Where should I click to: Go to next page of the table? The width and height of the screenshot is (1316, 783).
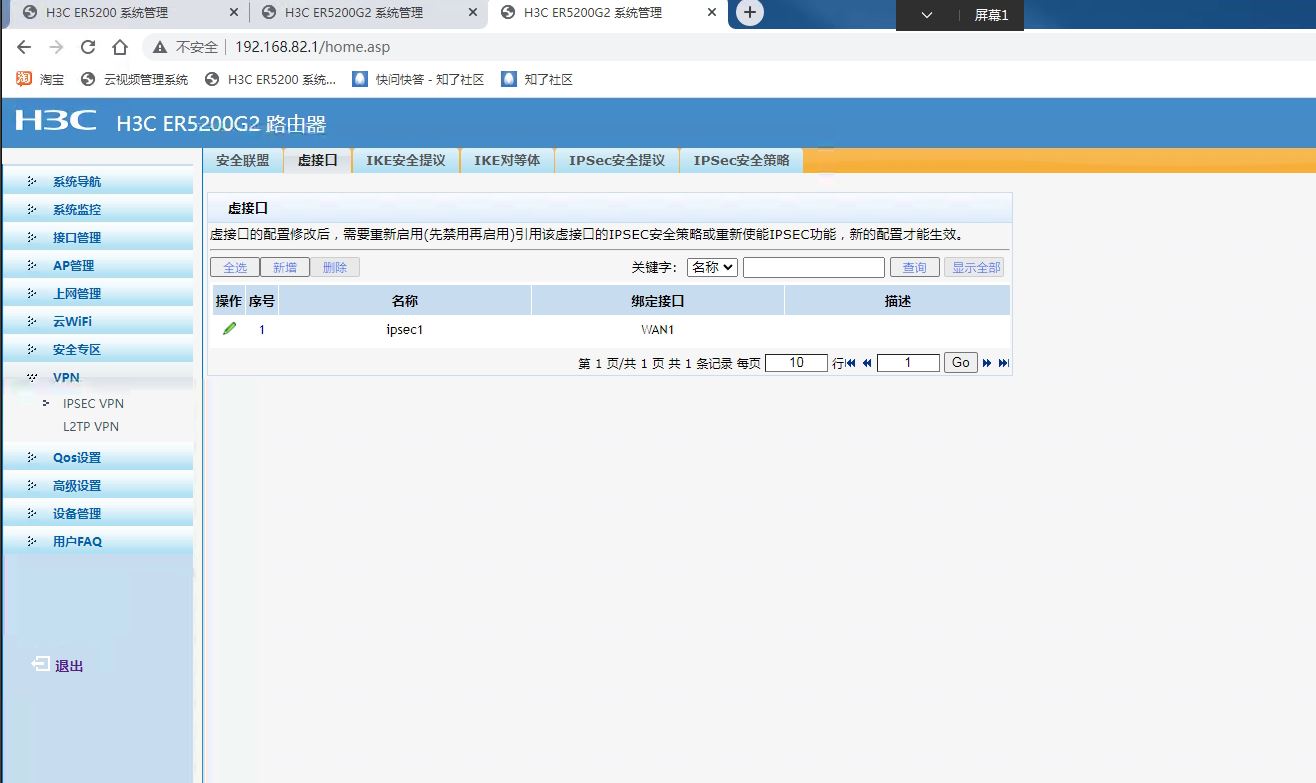(x=987, y=363)
